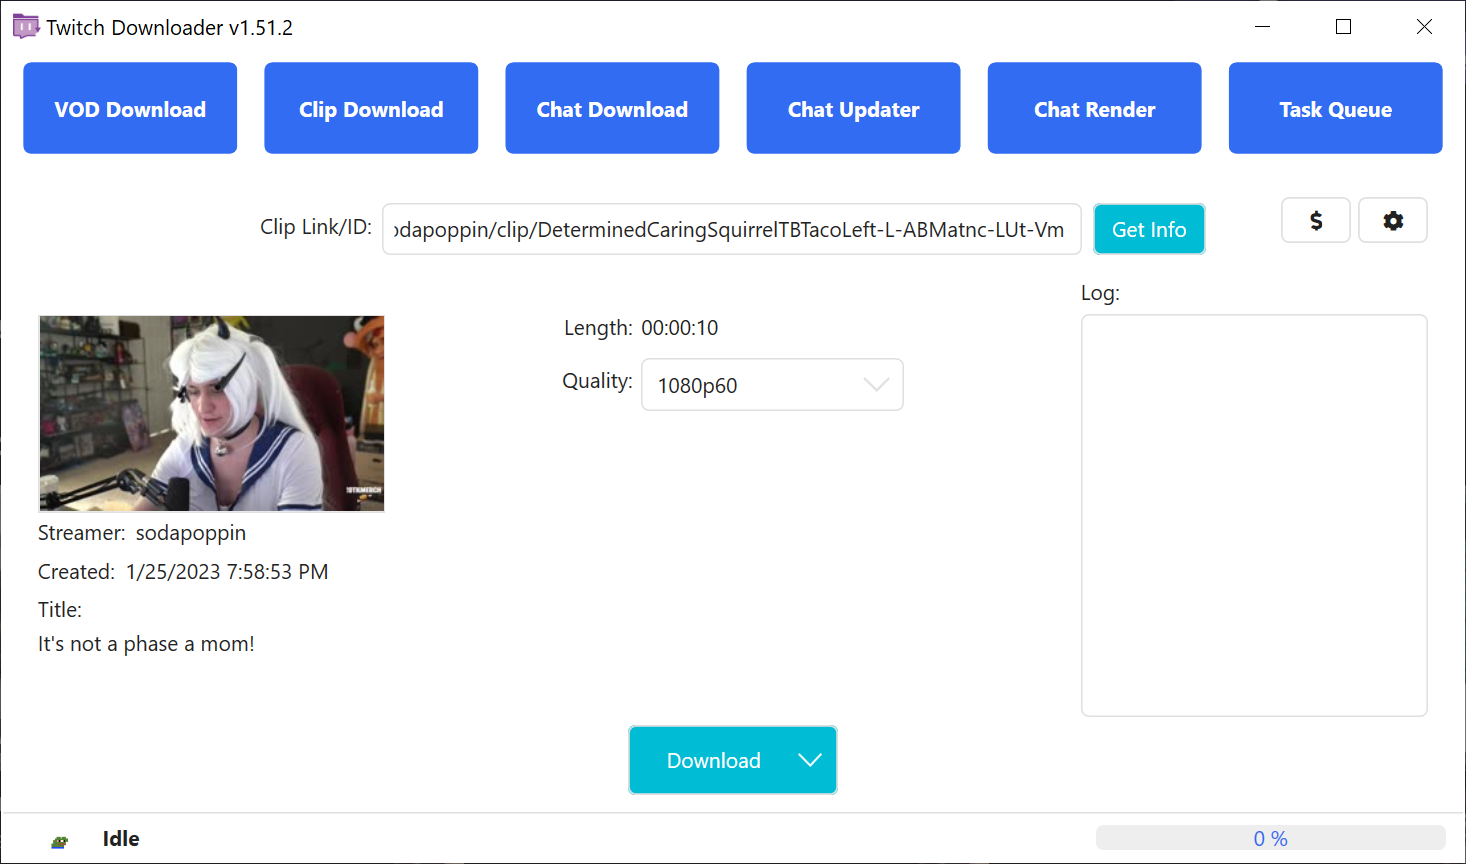Go to the Chat Updater tab

point(853,108)
